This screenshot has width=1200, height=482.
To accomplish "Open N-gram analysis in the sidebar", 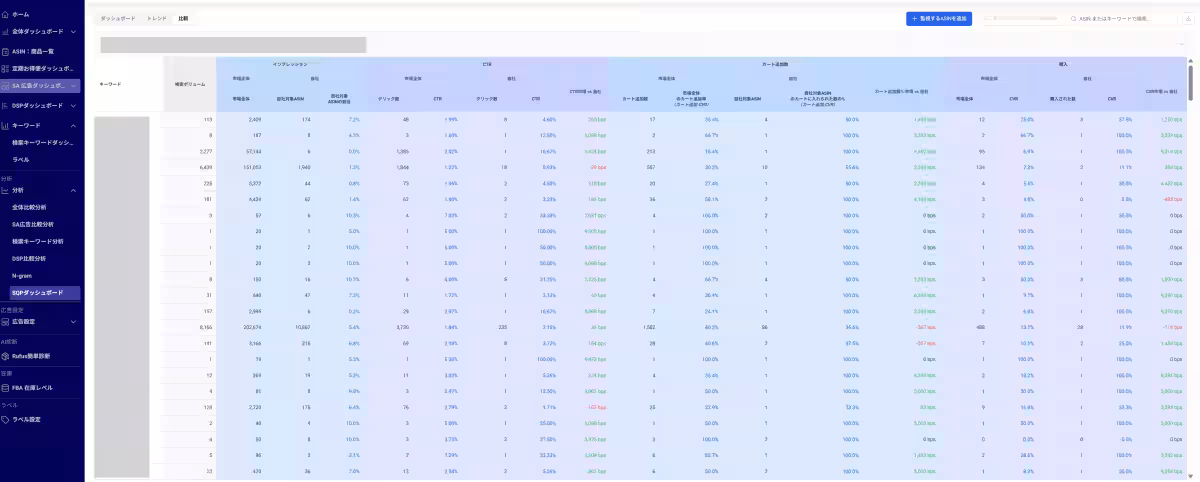I will (x=22, y=275).
